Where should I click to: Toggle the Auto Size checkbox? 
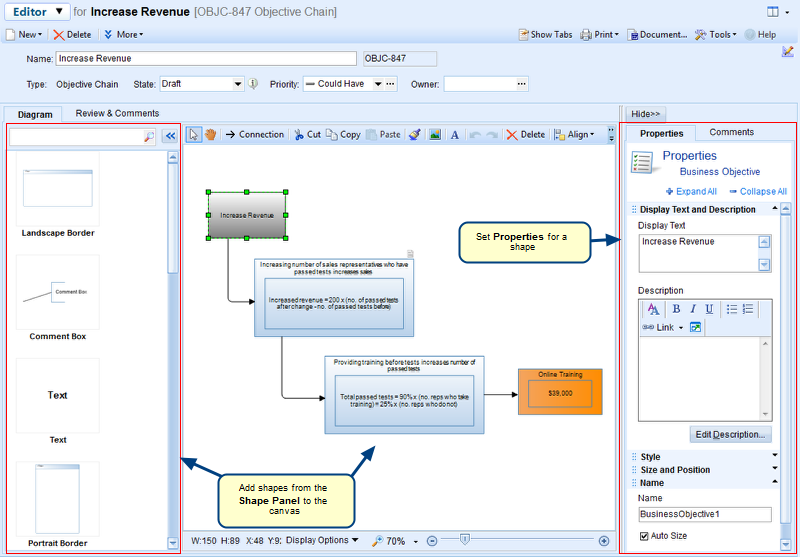[x=645, y=537]
